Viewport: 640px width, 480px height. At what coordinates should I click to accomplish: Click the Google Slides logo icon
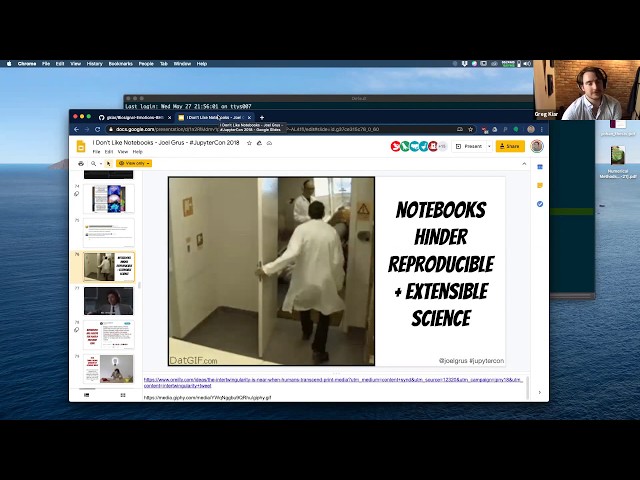81,146
